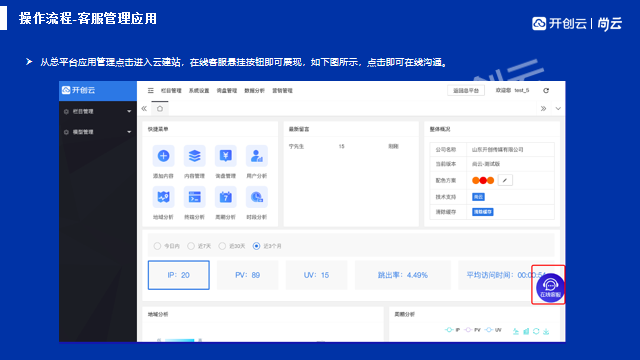Click the color scheme swatch dots
The height and width of the screenshot is (360, 640).
click(483, 180)
